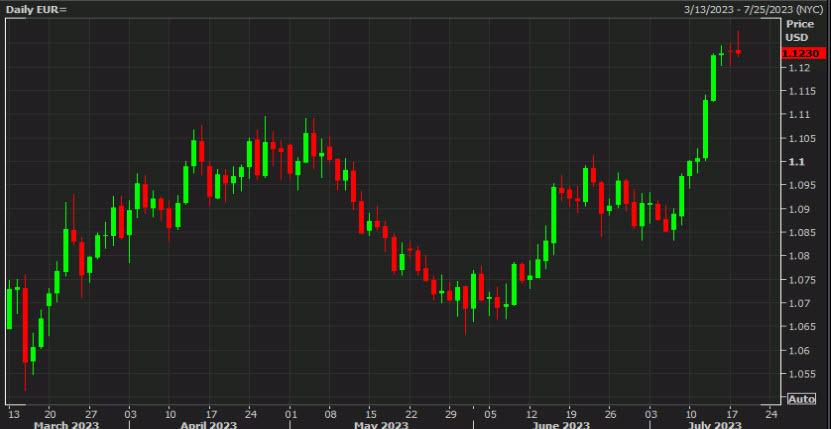Click the 24 date tick above April 2023

click(251, 414)
